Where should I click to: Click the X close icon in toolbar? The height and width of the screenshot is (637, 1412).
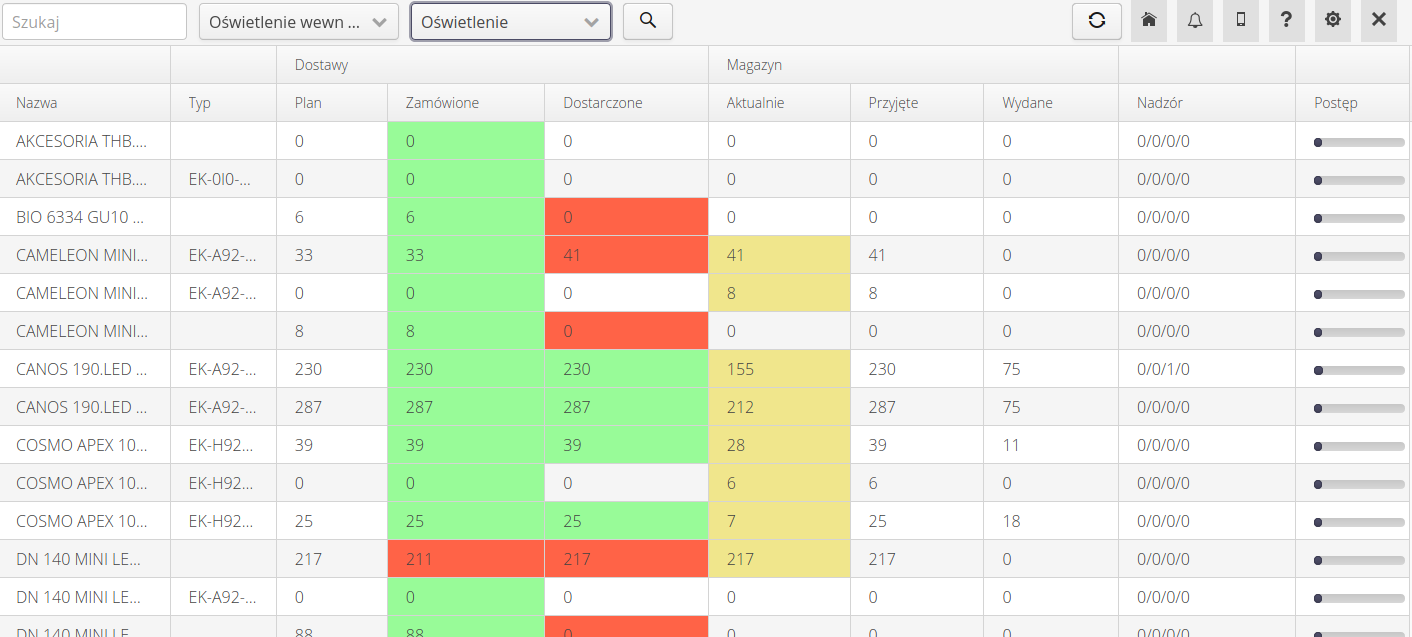pos(1379,21)
